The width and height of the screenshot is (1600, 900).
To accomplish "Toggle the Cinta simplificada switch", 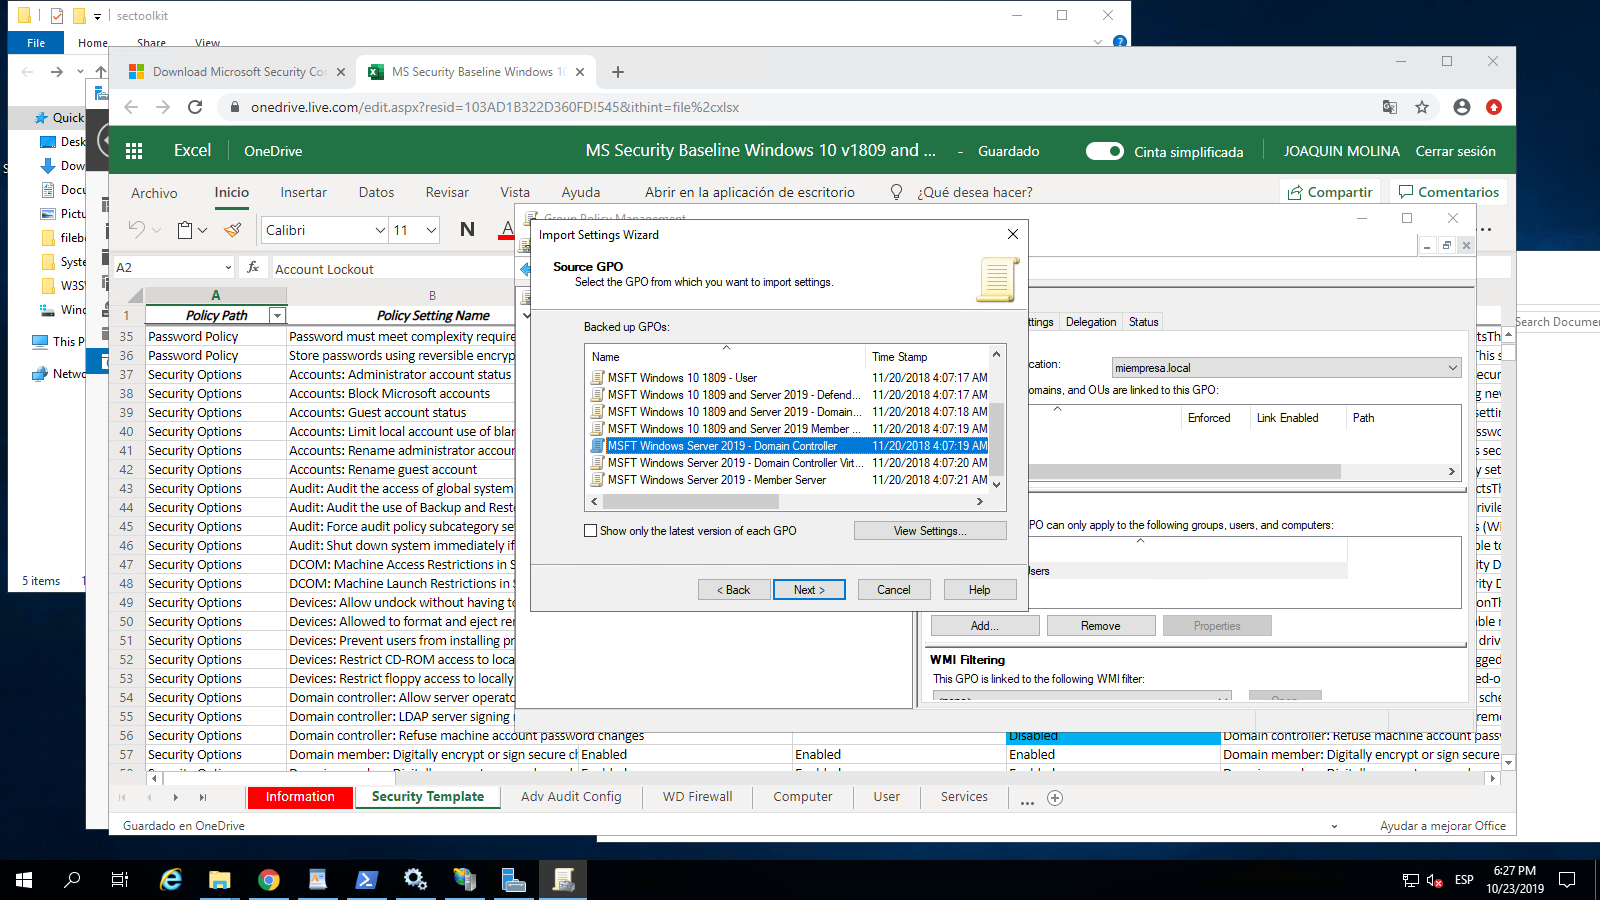I will tap(1105, 151).
